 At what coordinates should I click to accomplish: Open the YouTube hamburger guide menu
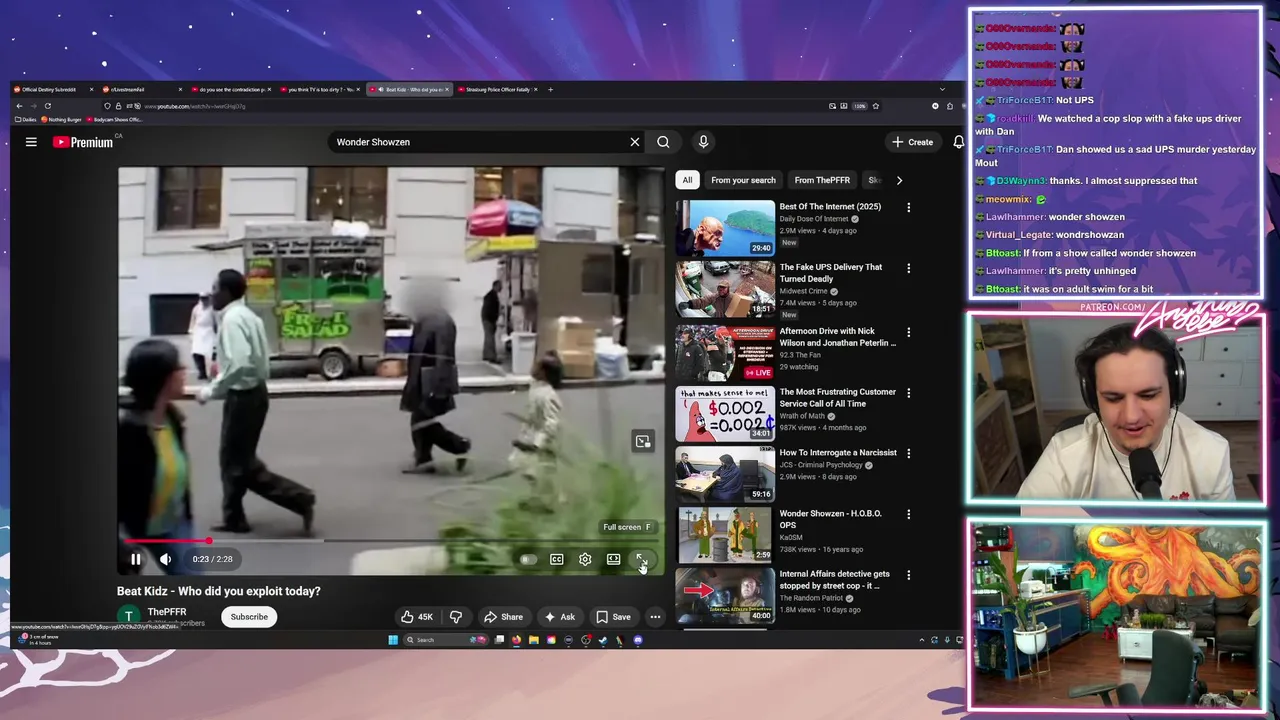tap(31, 142)
